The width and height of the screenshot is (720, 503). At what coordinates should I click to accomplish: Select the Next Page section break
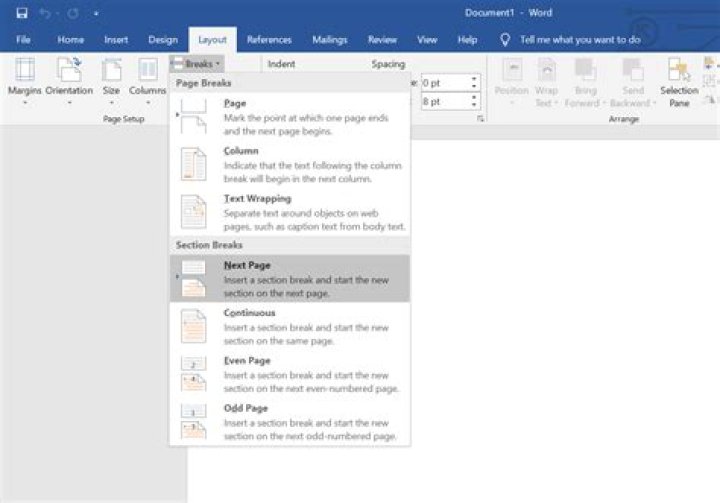point(290,278)
